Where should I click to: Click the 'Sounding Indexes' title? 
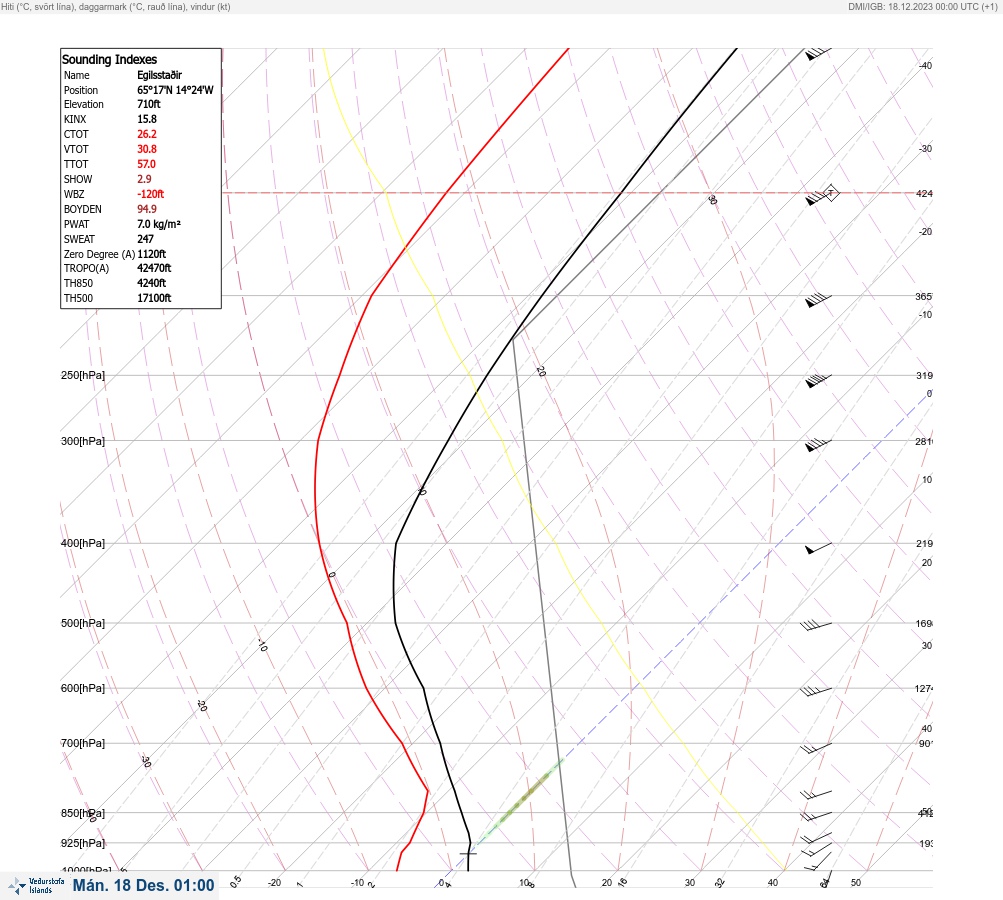click(109, 59)
